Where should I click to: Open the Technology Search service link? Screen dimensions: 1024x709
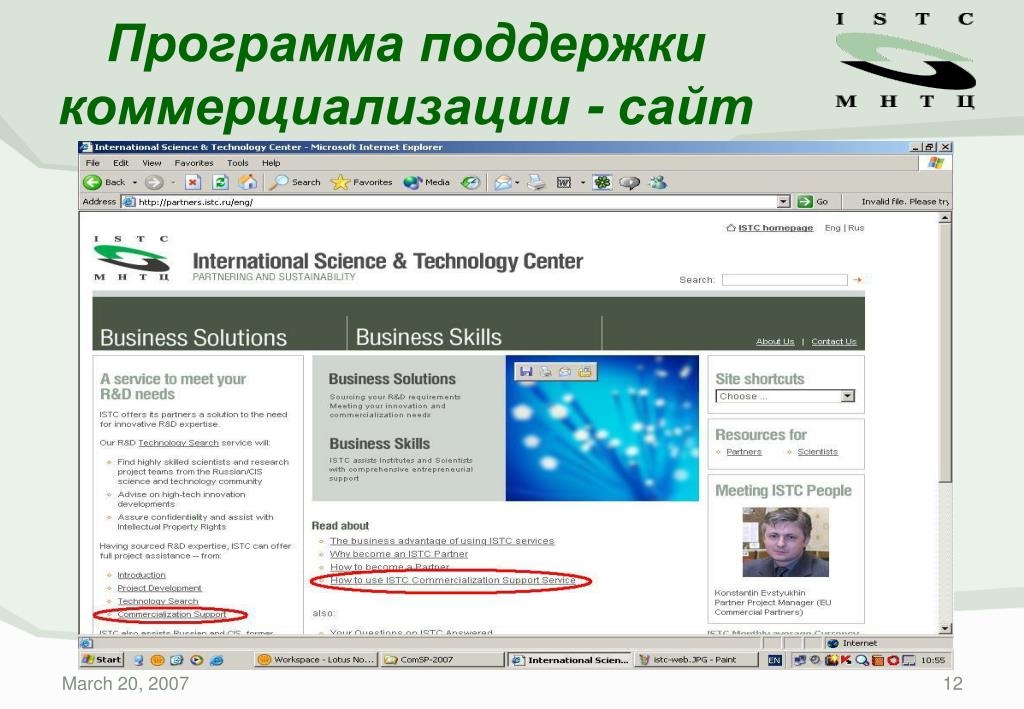178,443
